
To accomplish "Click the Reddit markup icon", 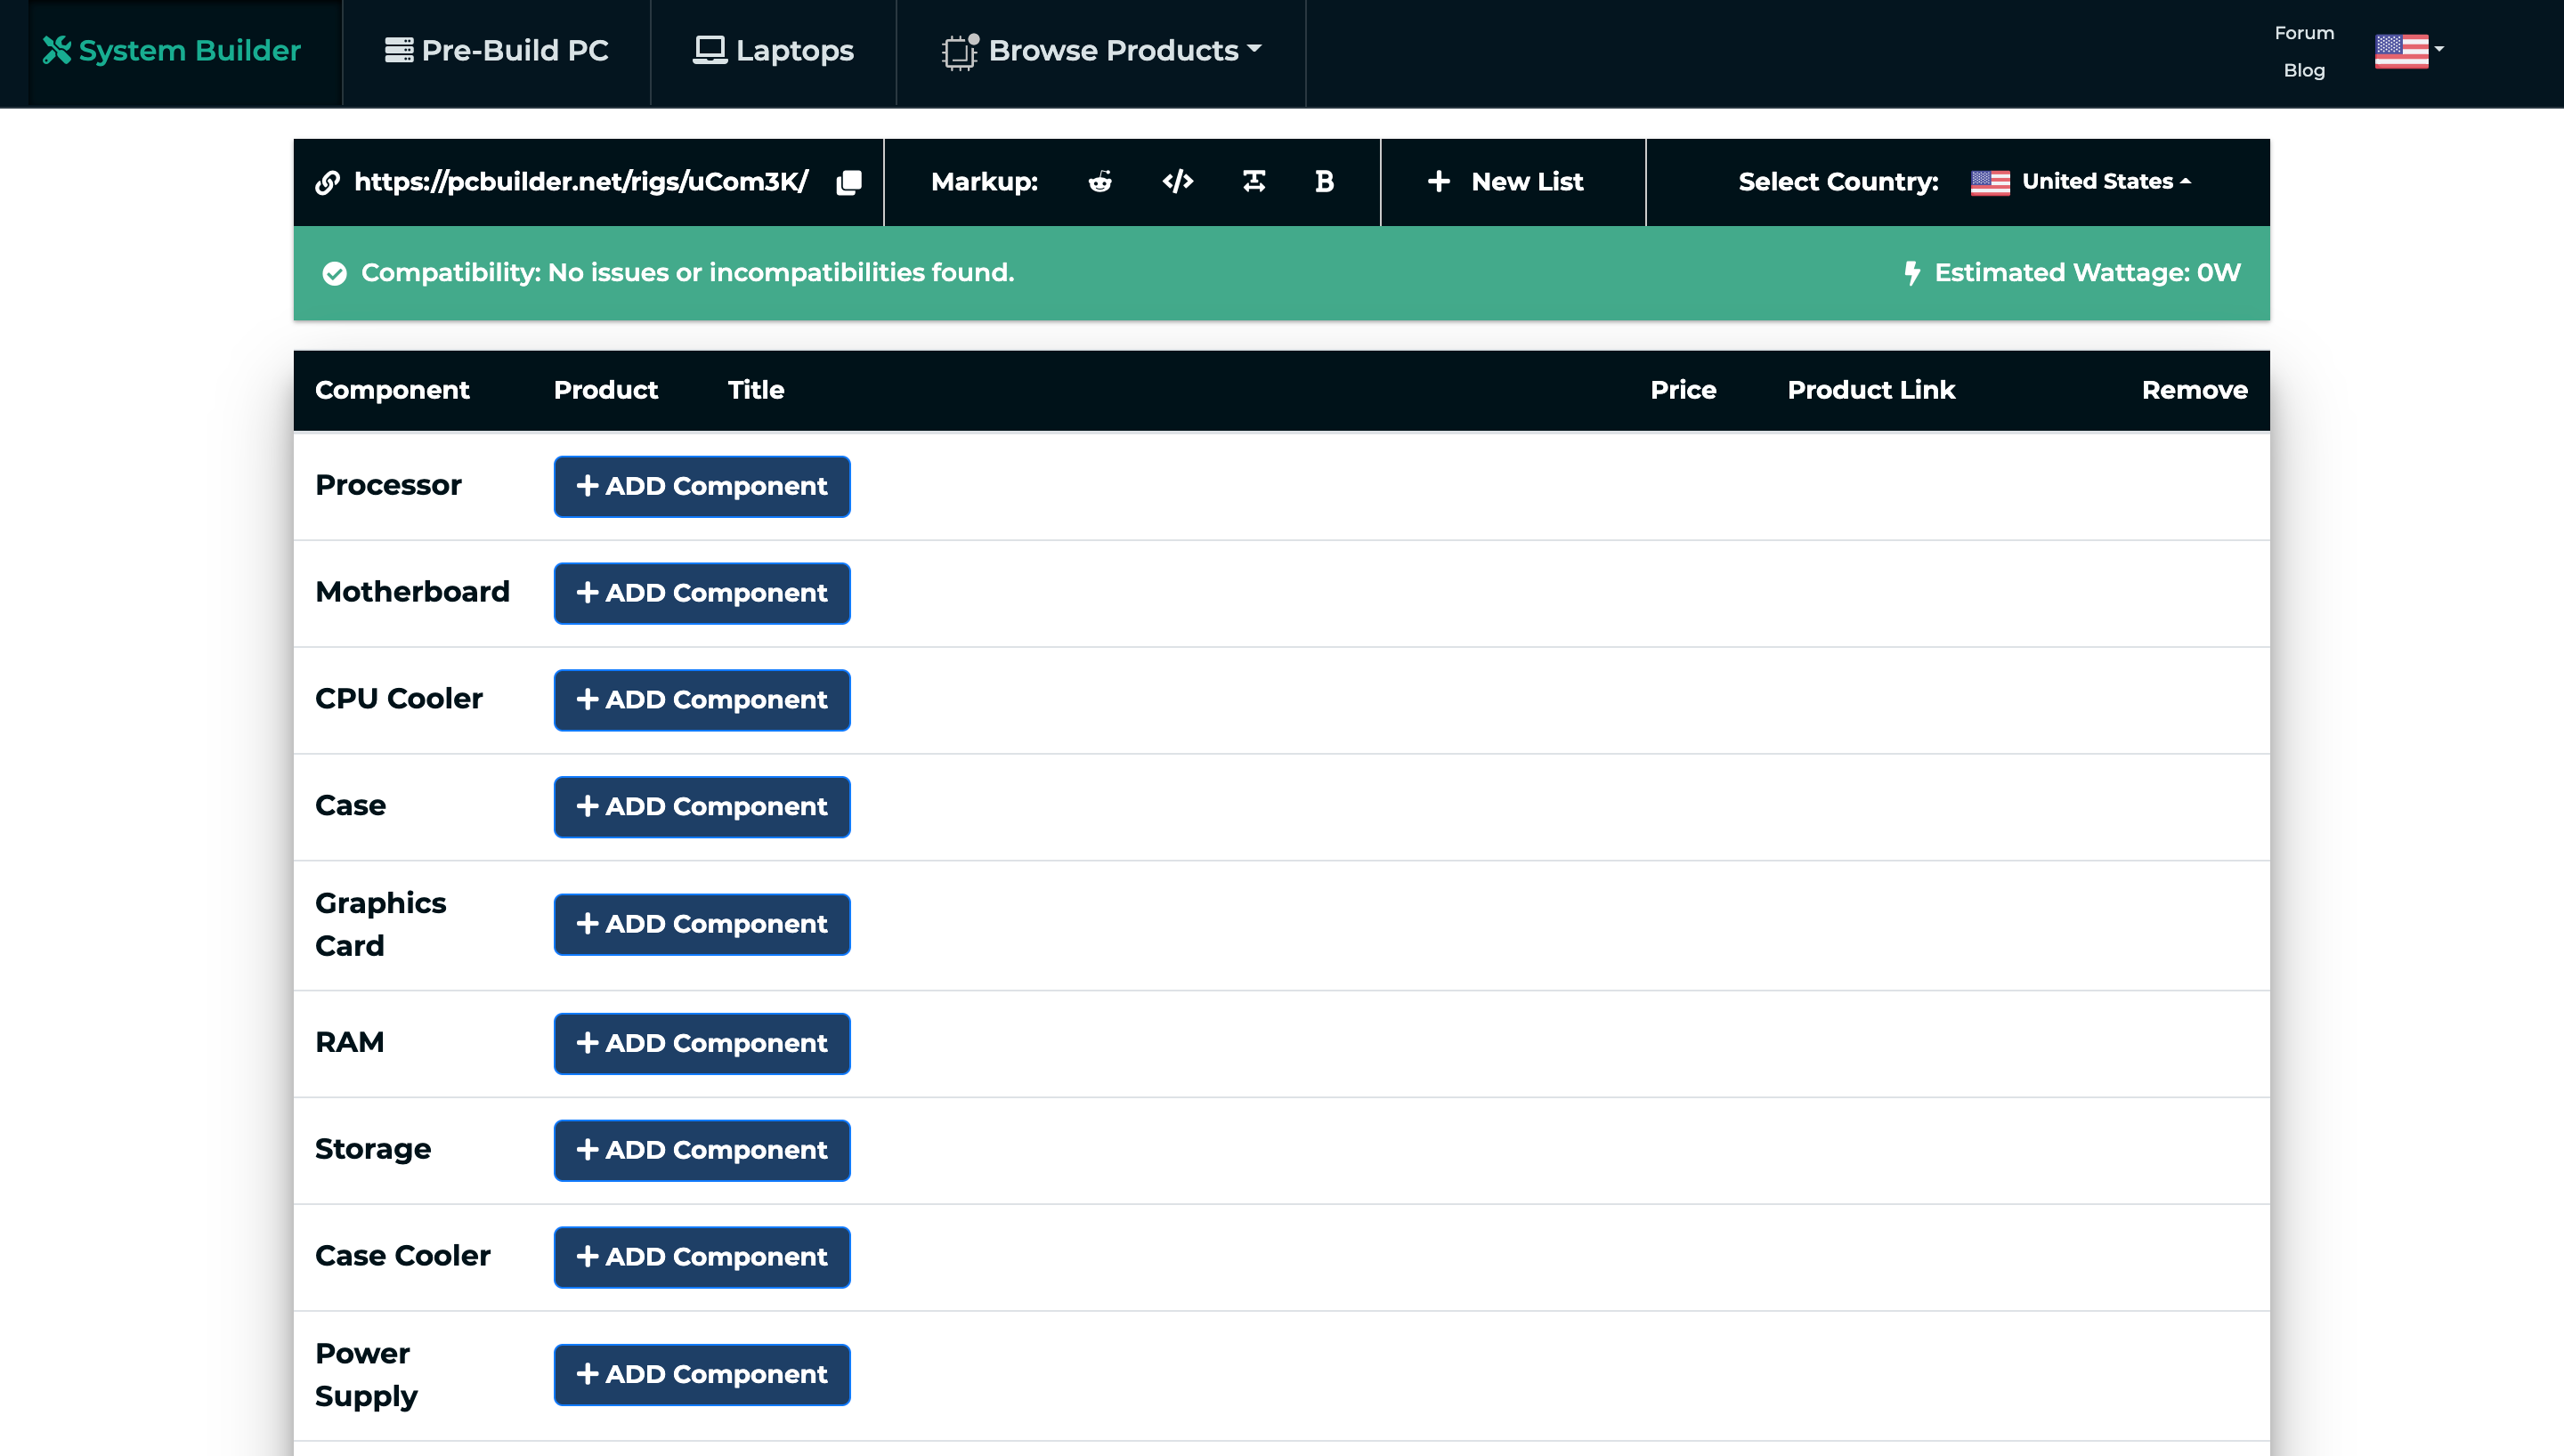I will [1100, 182].
